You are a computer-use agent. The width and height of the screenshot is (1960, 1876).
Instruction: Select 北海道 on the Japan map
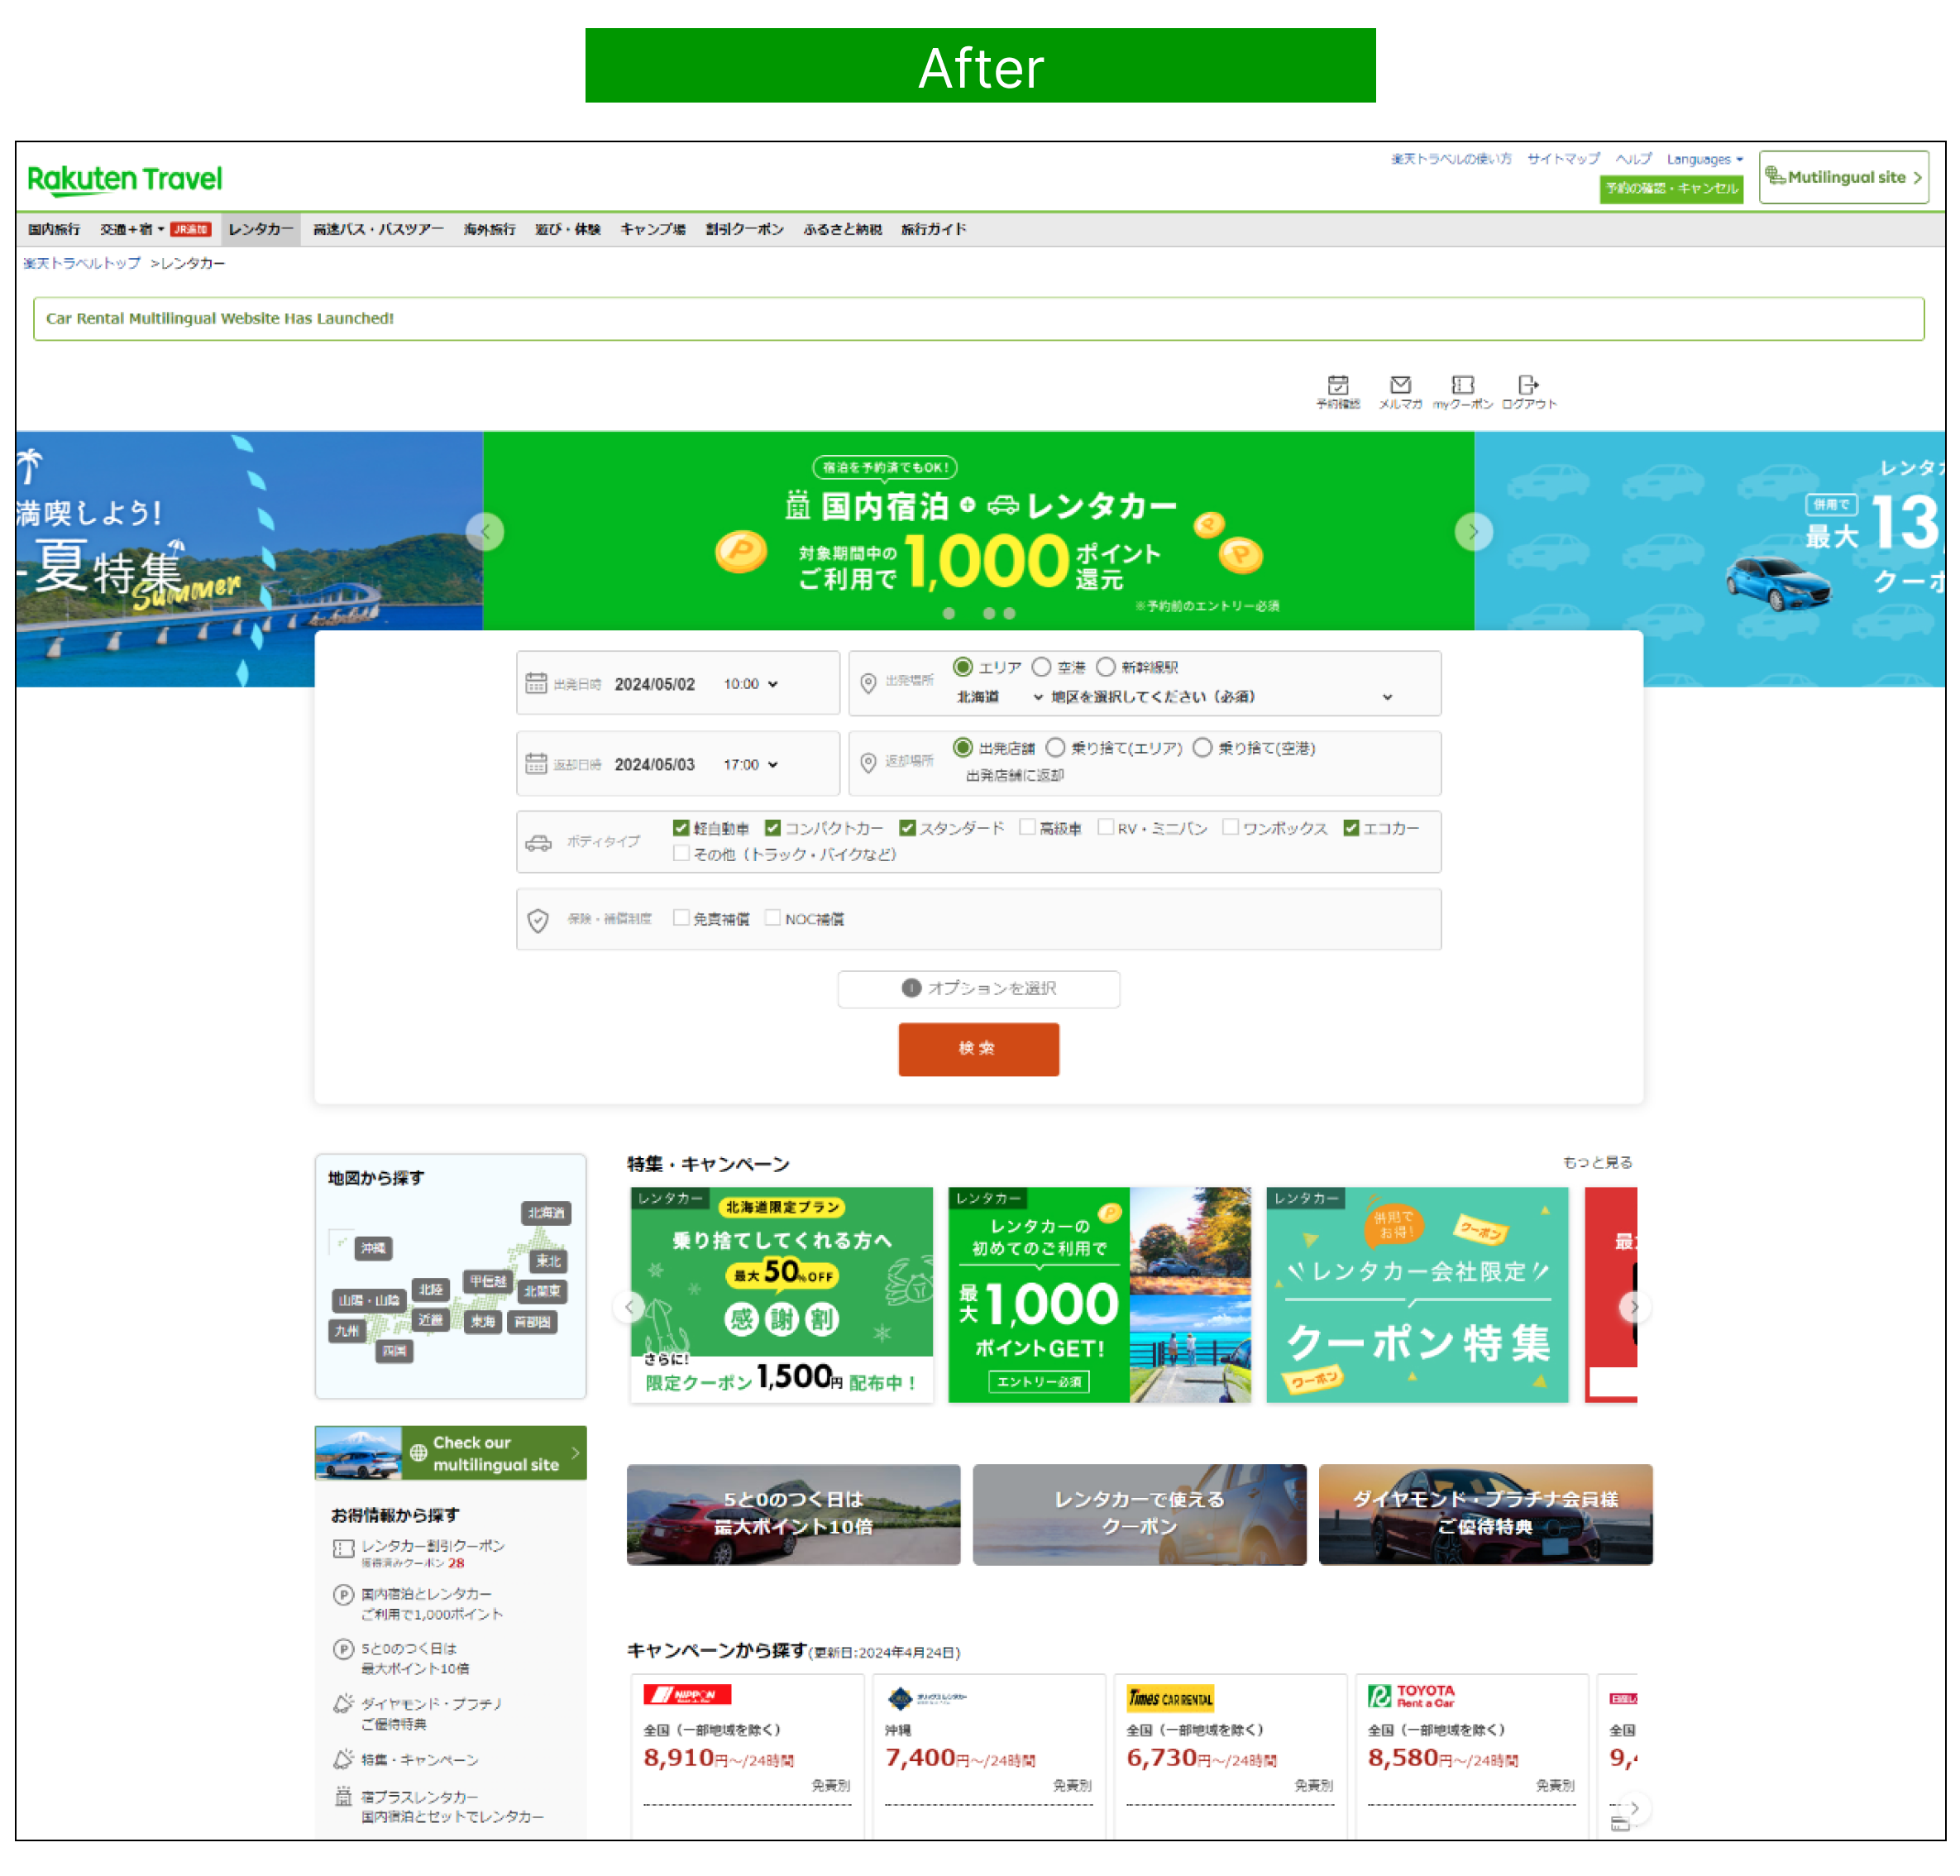point(546,1213)
